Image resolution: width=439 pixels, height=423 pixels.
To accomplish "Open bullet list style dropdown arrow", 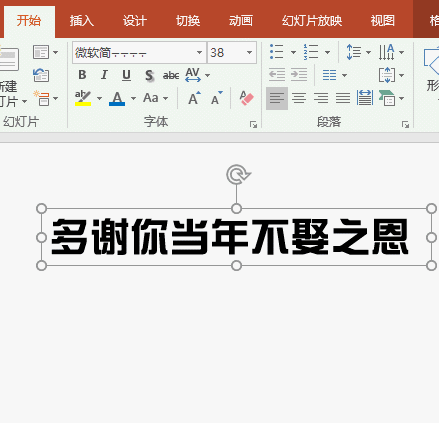I will [293, 52].
